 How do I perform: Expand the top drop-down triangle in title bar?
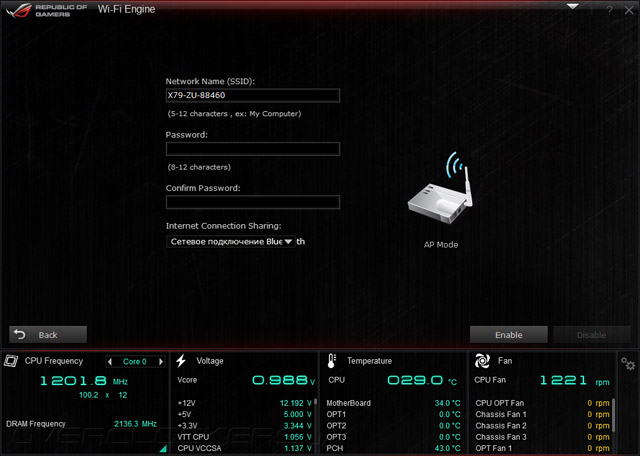coord(573,7)
